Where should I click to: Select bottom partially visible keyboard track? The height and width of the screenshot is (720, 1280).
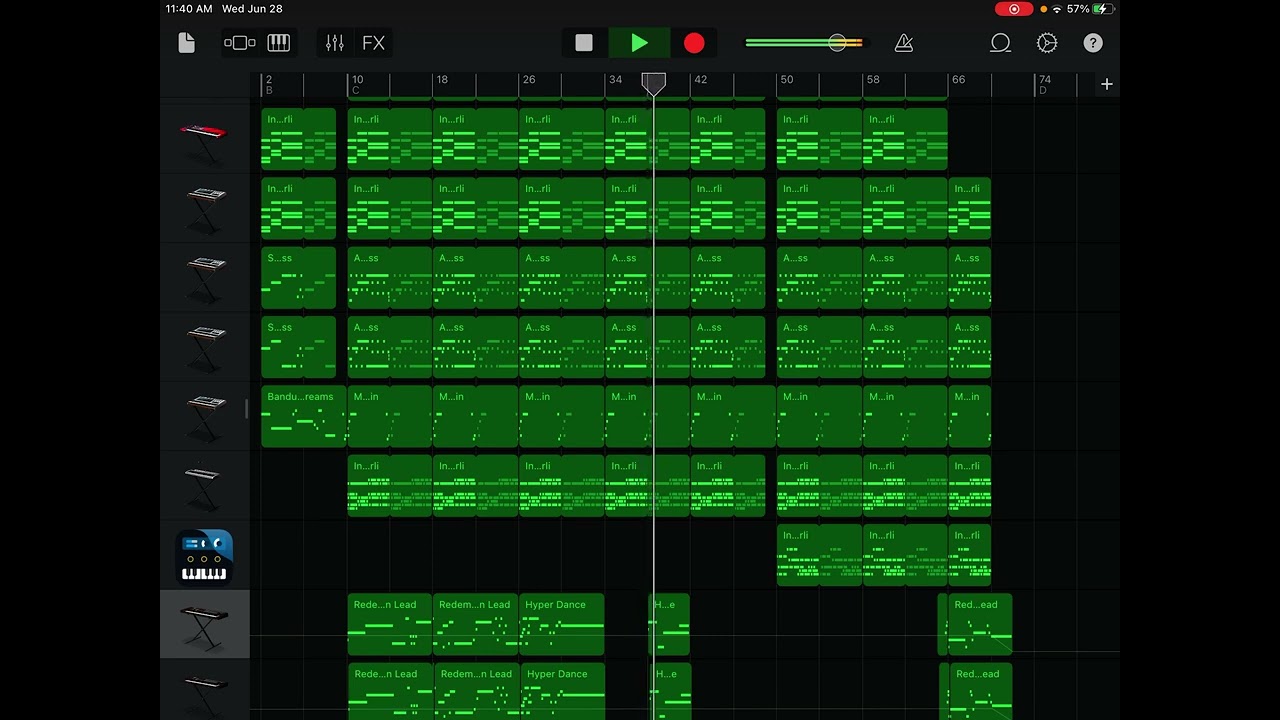(204, 690)
